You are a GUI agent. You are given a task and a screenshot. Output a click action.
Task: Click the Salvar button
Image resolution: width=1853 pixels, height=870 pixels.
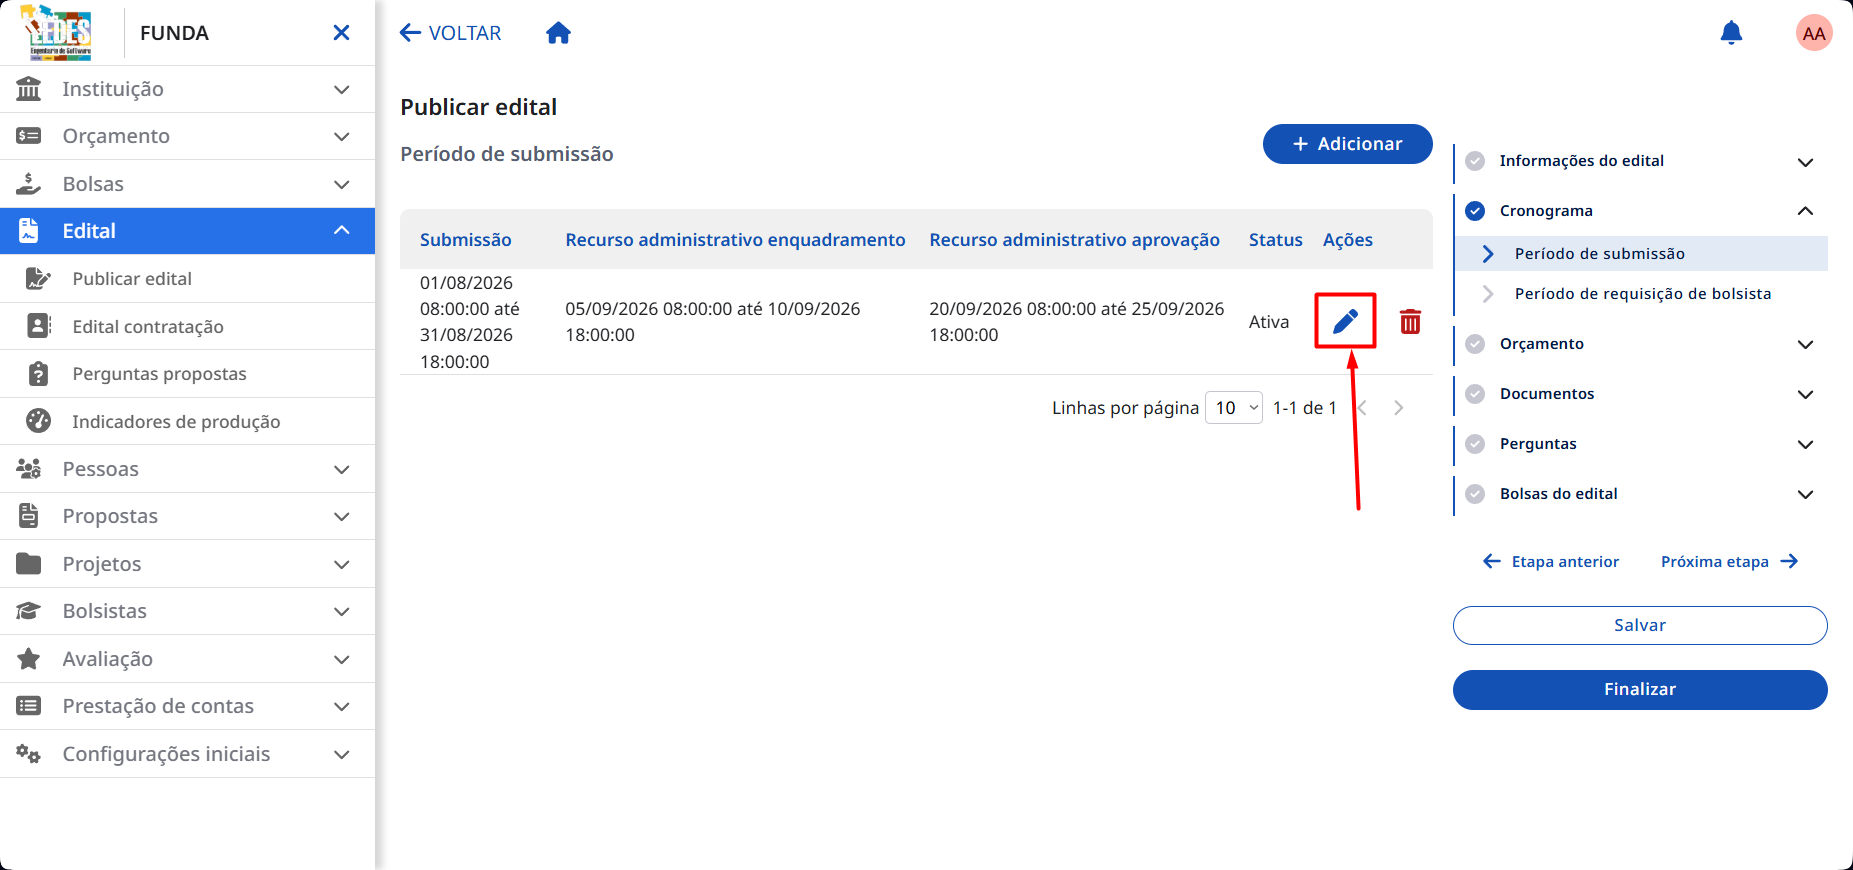pyautogui.click(x=1640, y=625)
